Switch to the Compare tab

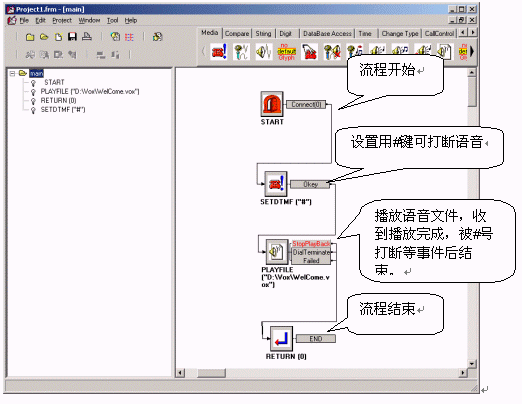(237, 33)
